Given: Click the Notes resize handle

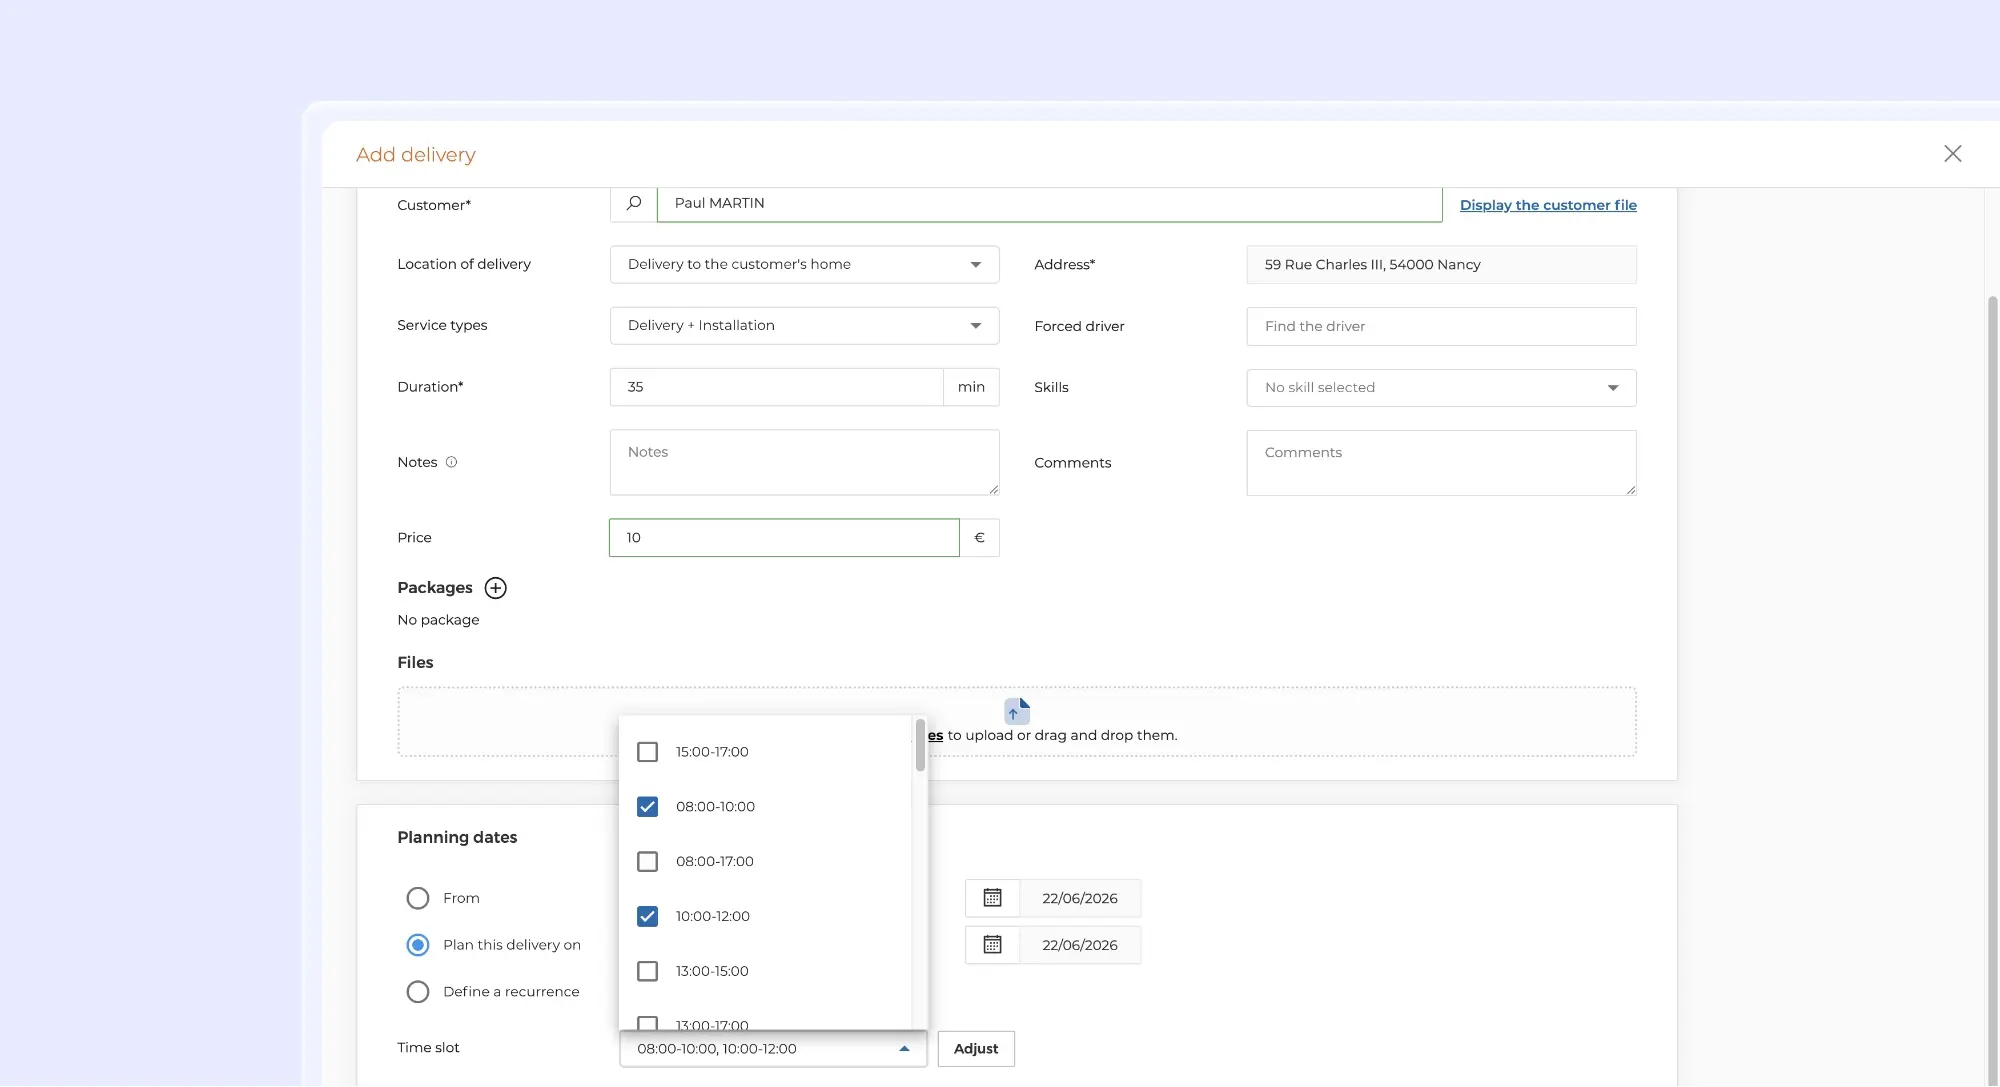Looking at the screenshot, I should pyautogui.click(x=993, y=489).
